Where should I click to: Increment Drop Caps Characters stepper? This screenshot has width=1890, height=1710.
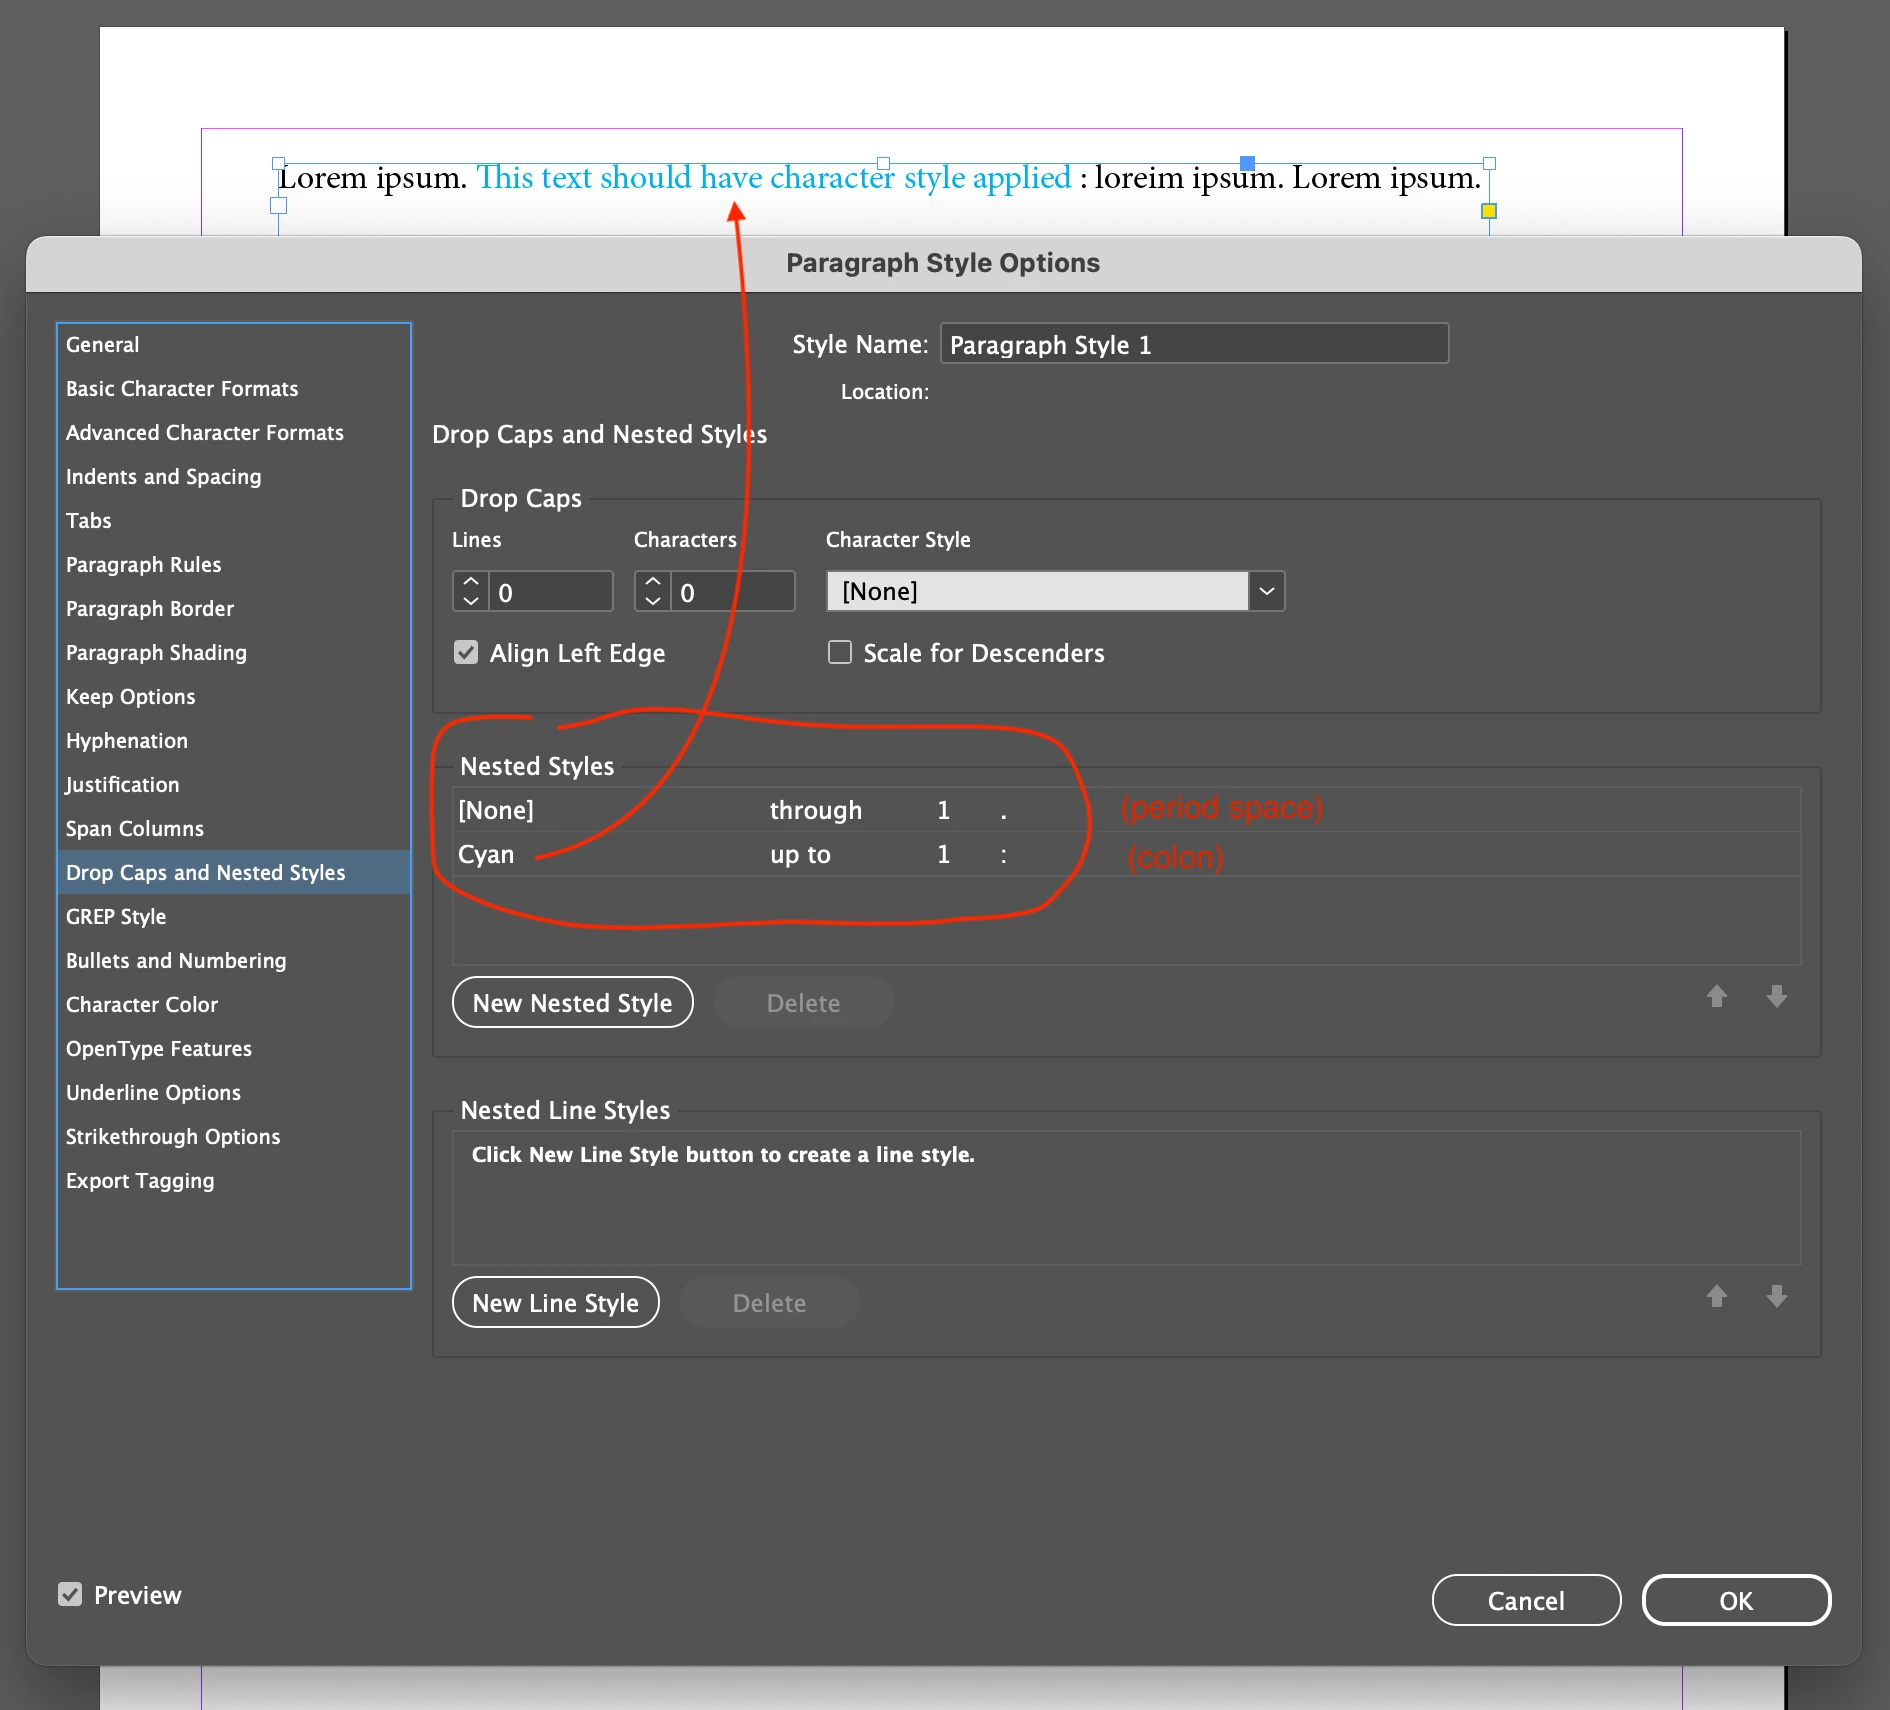[653, 582]
